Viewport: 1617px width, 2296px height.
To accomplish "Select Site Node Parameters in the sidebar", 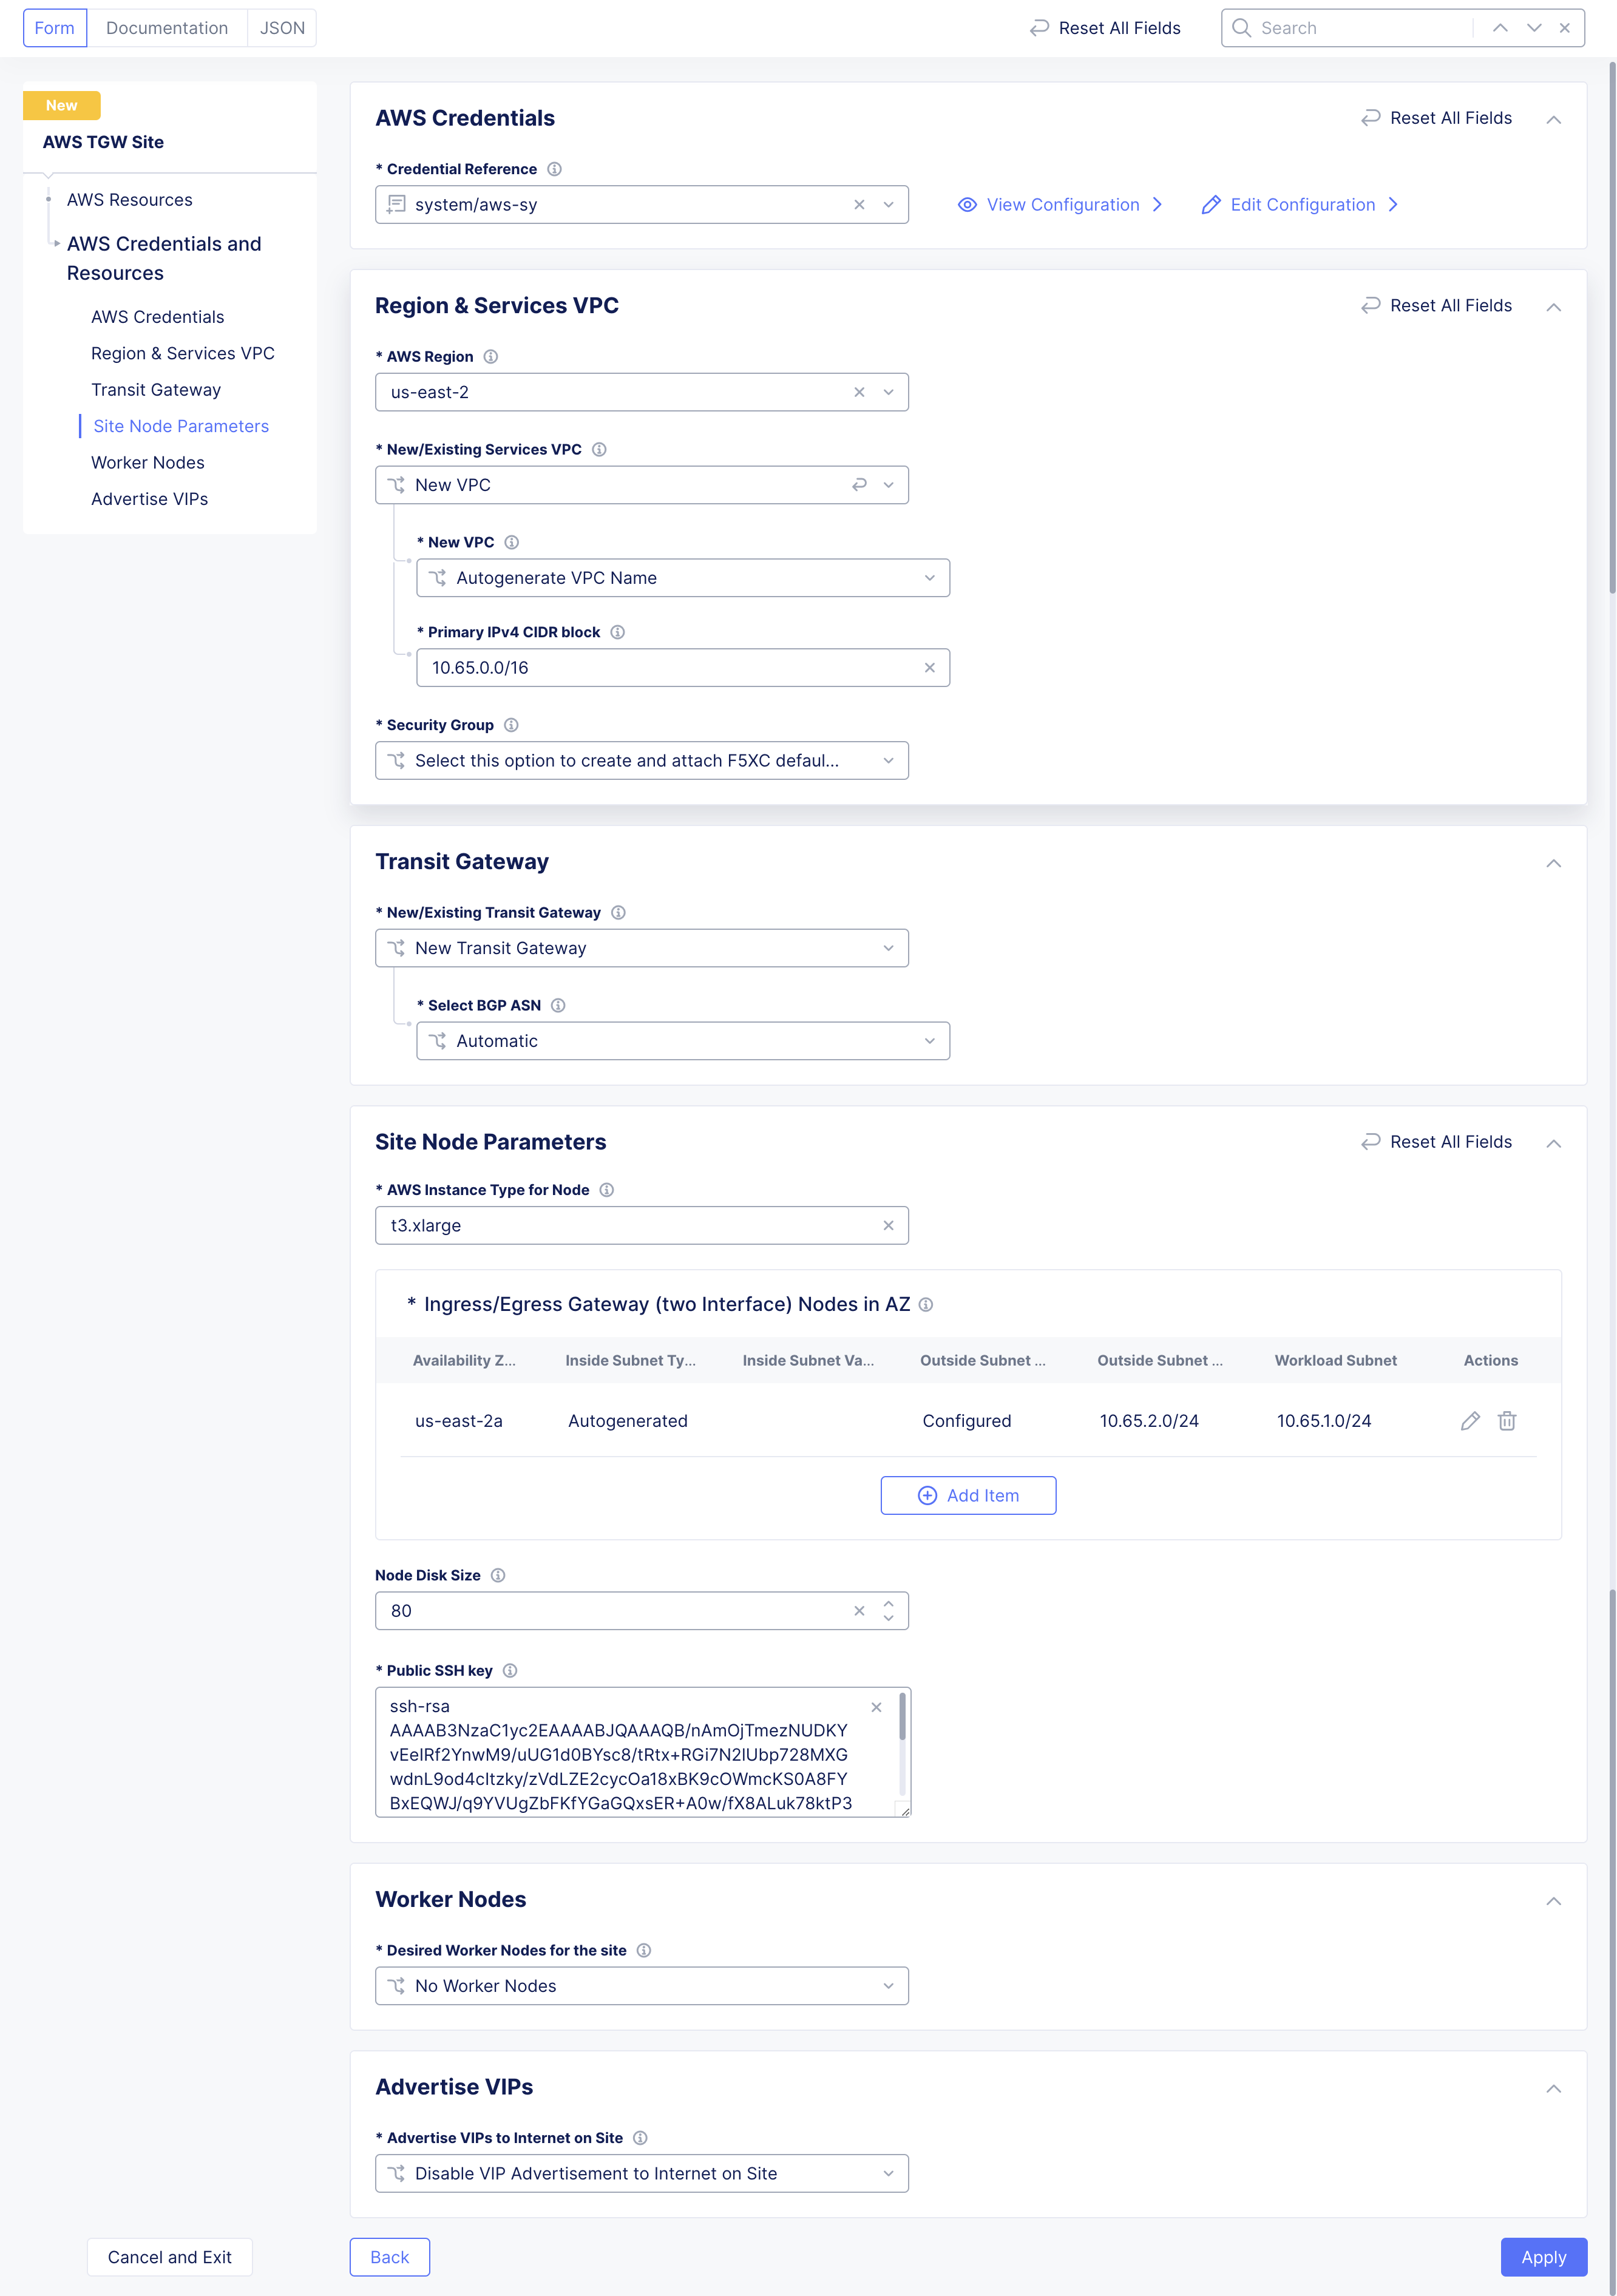I will [x=180, y=425].
